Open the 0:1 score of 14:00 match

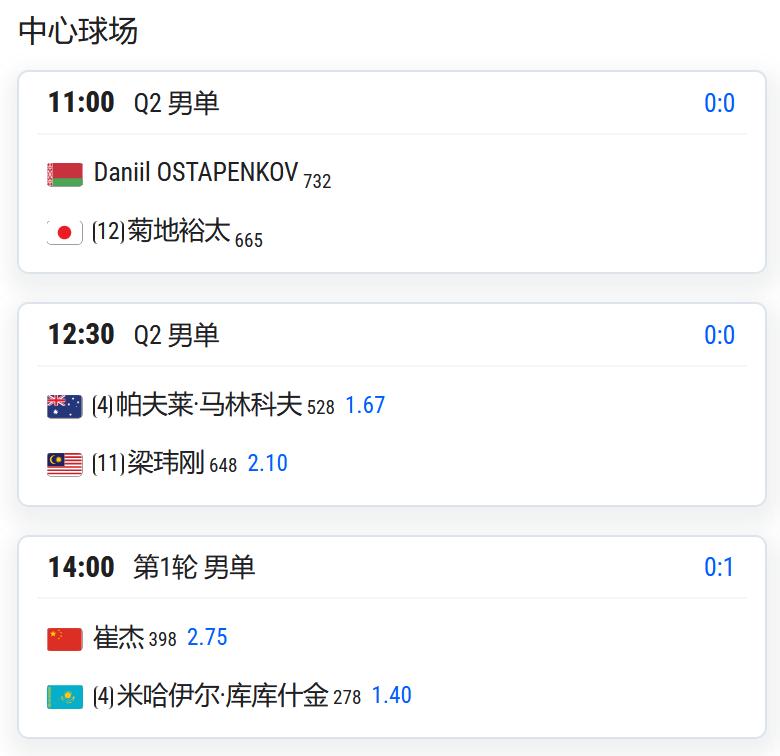(x=719, y=567)
